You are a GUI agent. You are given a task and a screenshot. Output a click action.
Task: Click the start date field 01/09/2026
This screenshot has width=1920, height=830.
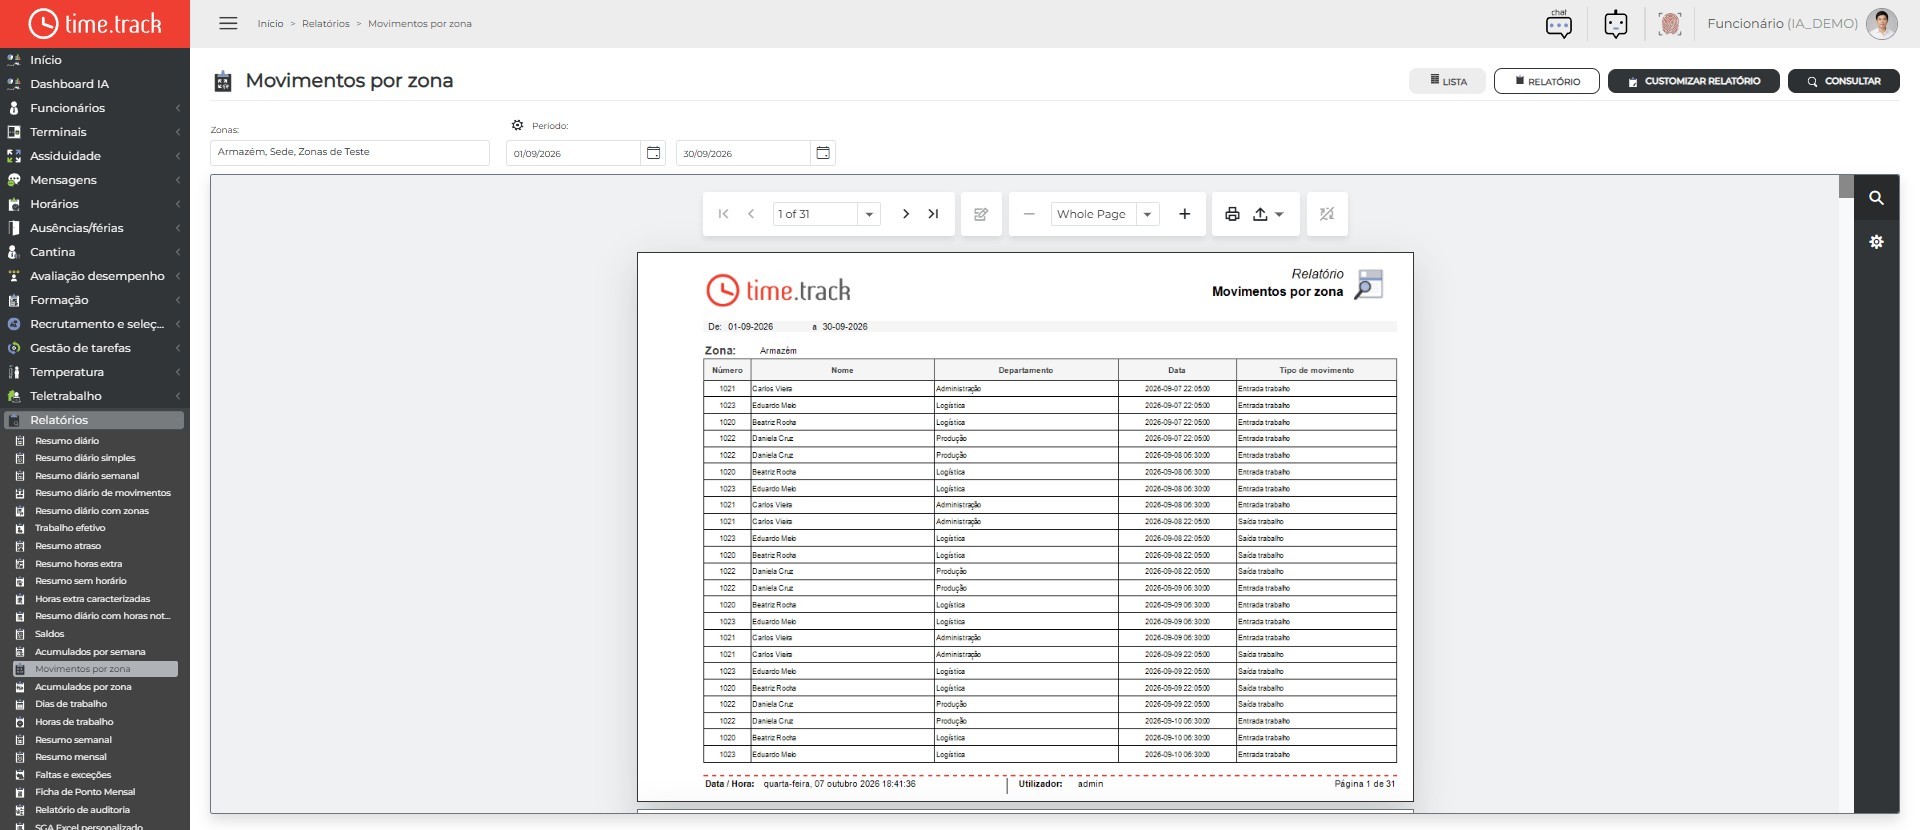[573, 153]
